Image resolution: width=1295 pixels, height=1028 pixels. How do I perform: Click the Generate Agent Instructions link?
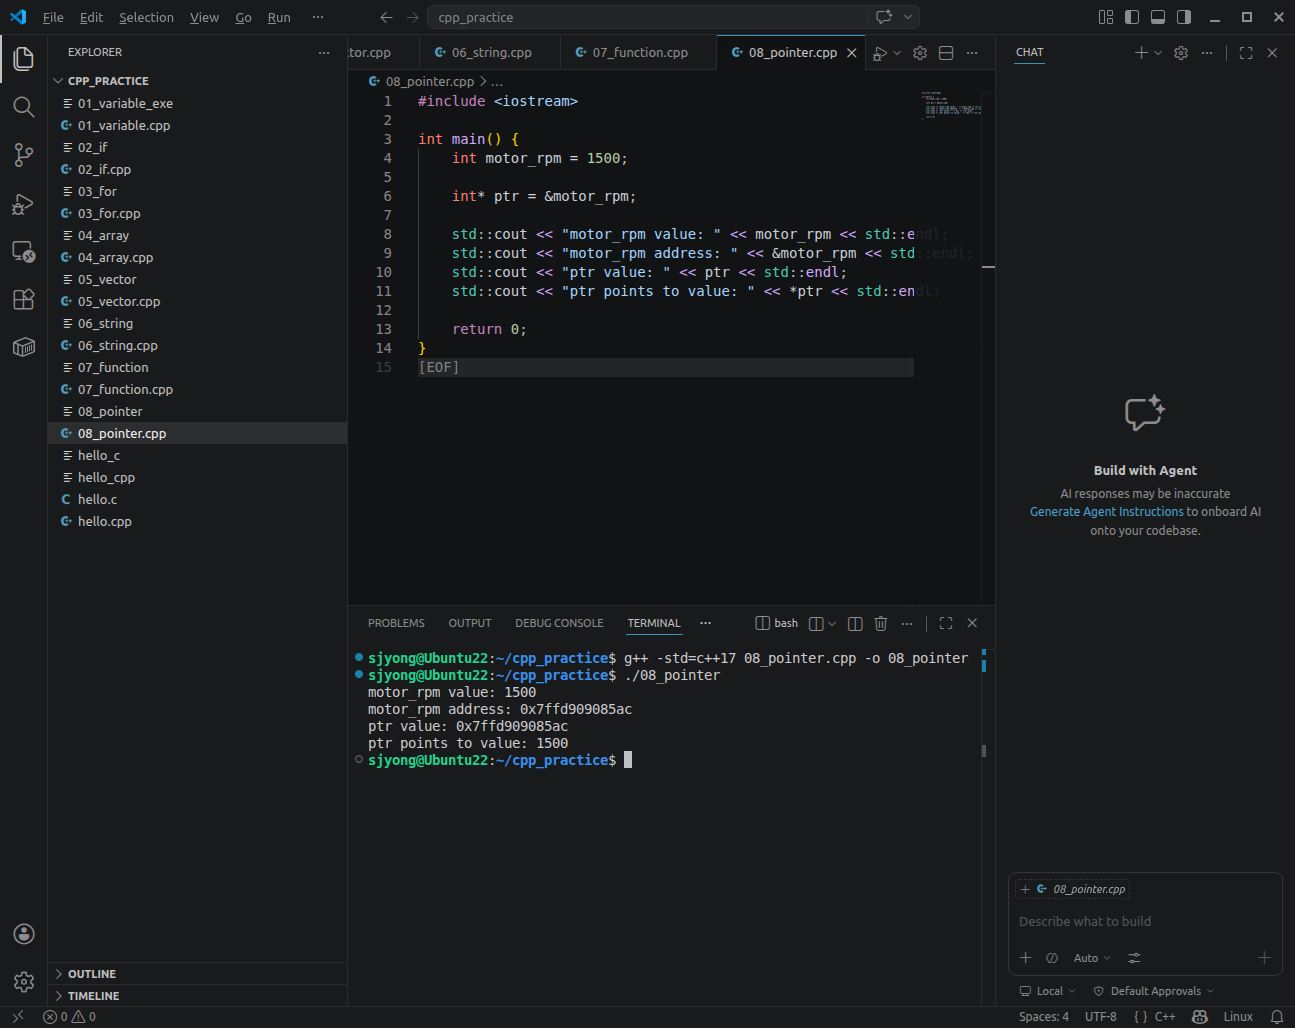coord(1107,512)
